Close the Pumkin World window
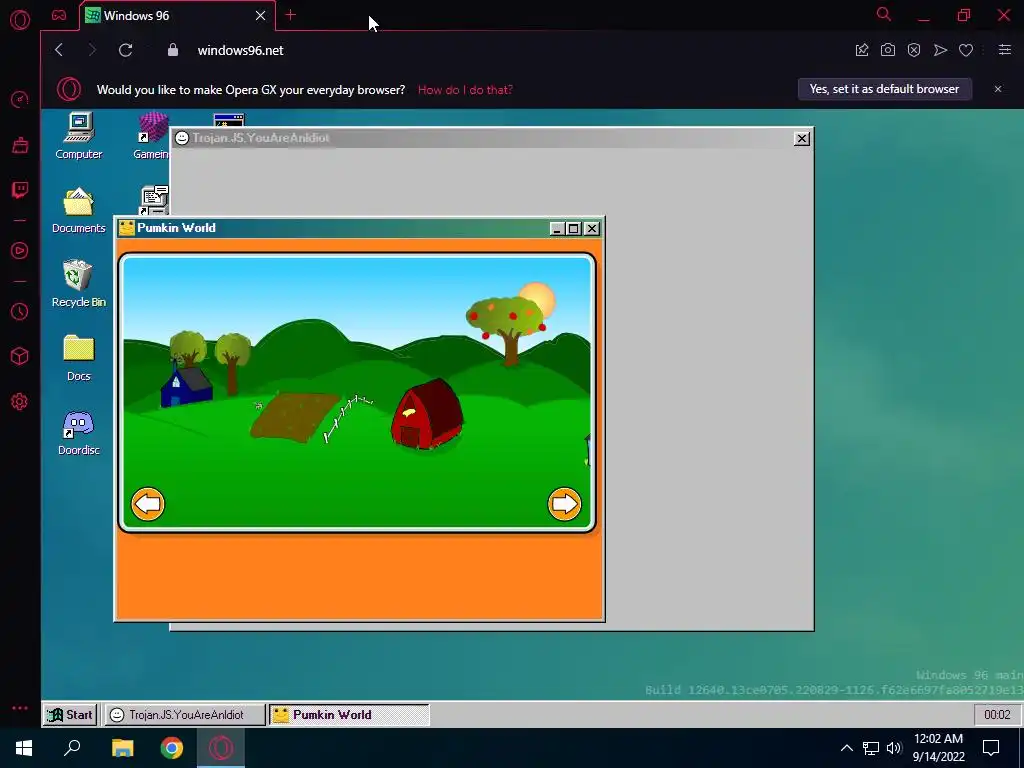1024x768 pixels. click(592, 229)
